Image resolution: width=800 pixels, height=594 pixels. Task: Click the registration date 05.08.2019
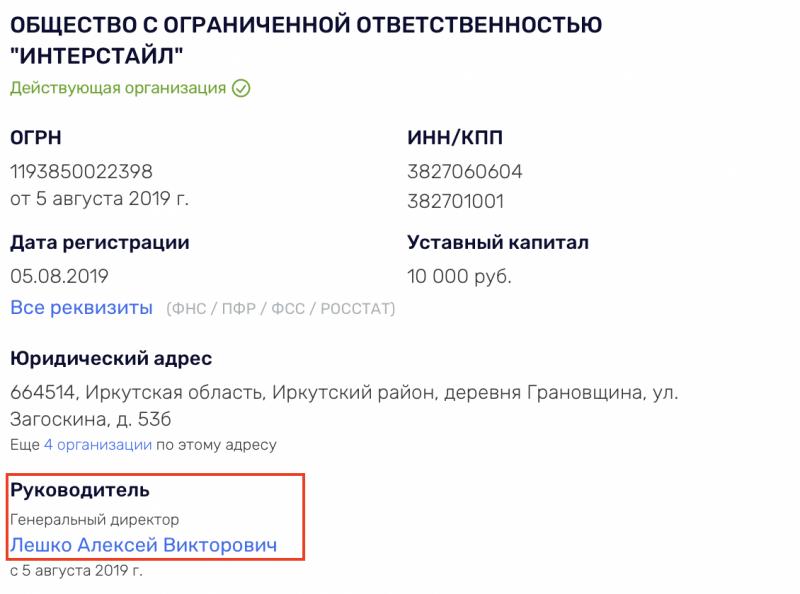tap(59, 276)
